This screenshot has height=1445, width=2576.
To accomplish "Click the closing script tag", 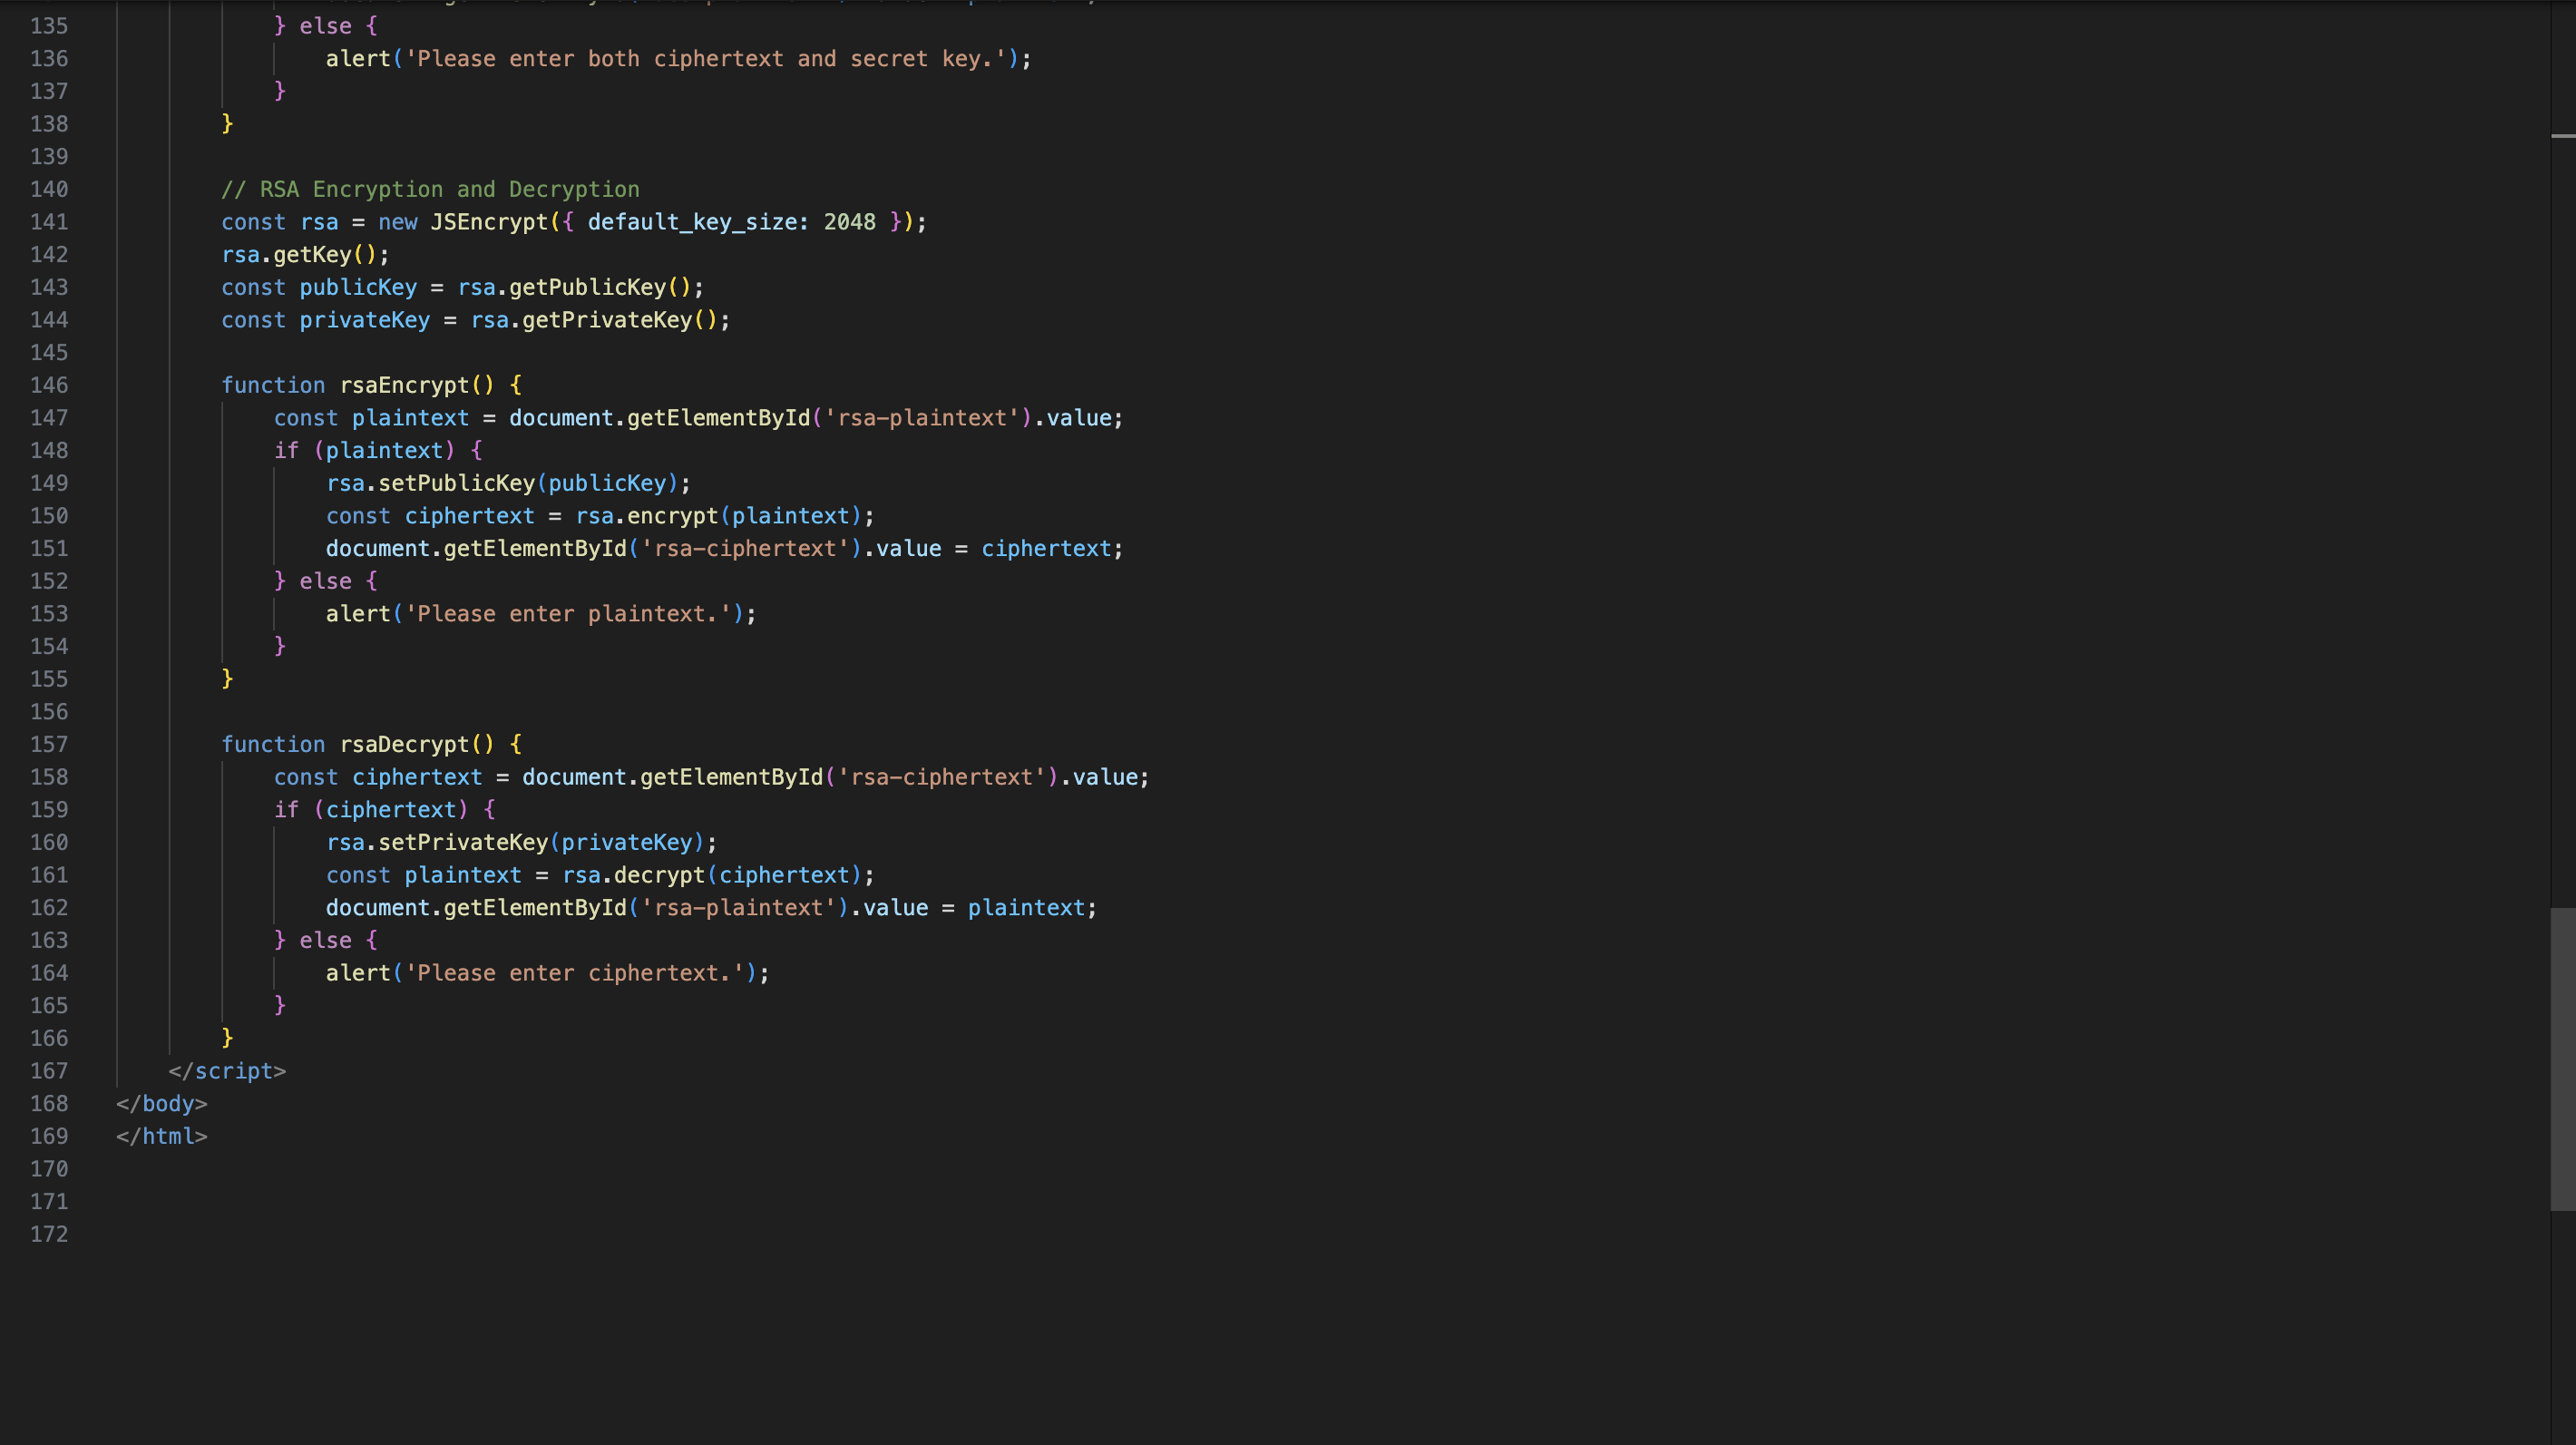I will (x=227, y=1071).
